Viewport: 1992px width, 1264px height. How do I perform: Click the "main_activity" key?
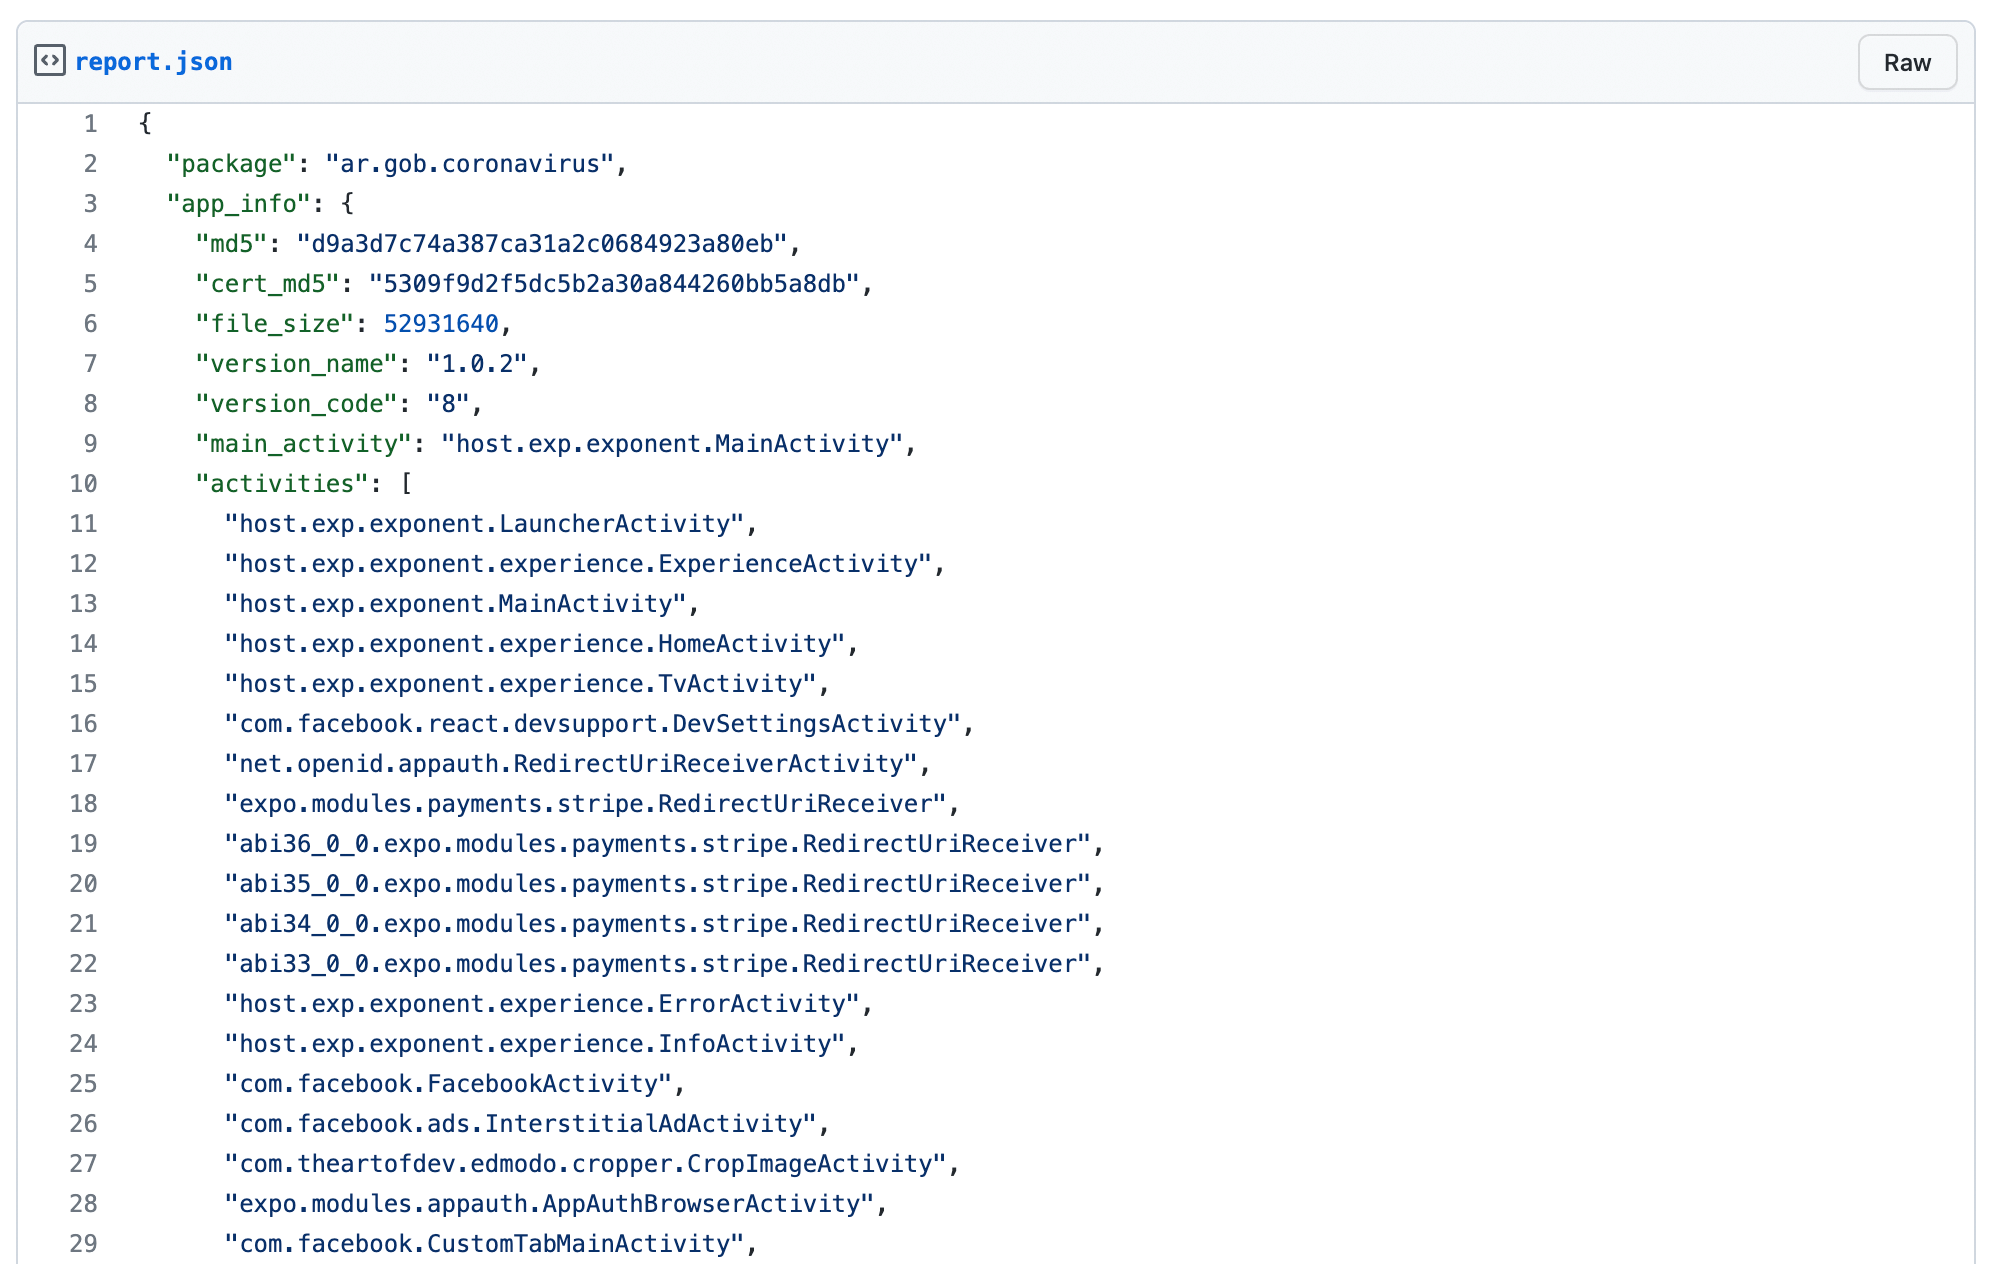304,444
